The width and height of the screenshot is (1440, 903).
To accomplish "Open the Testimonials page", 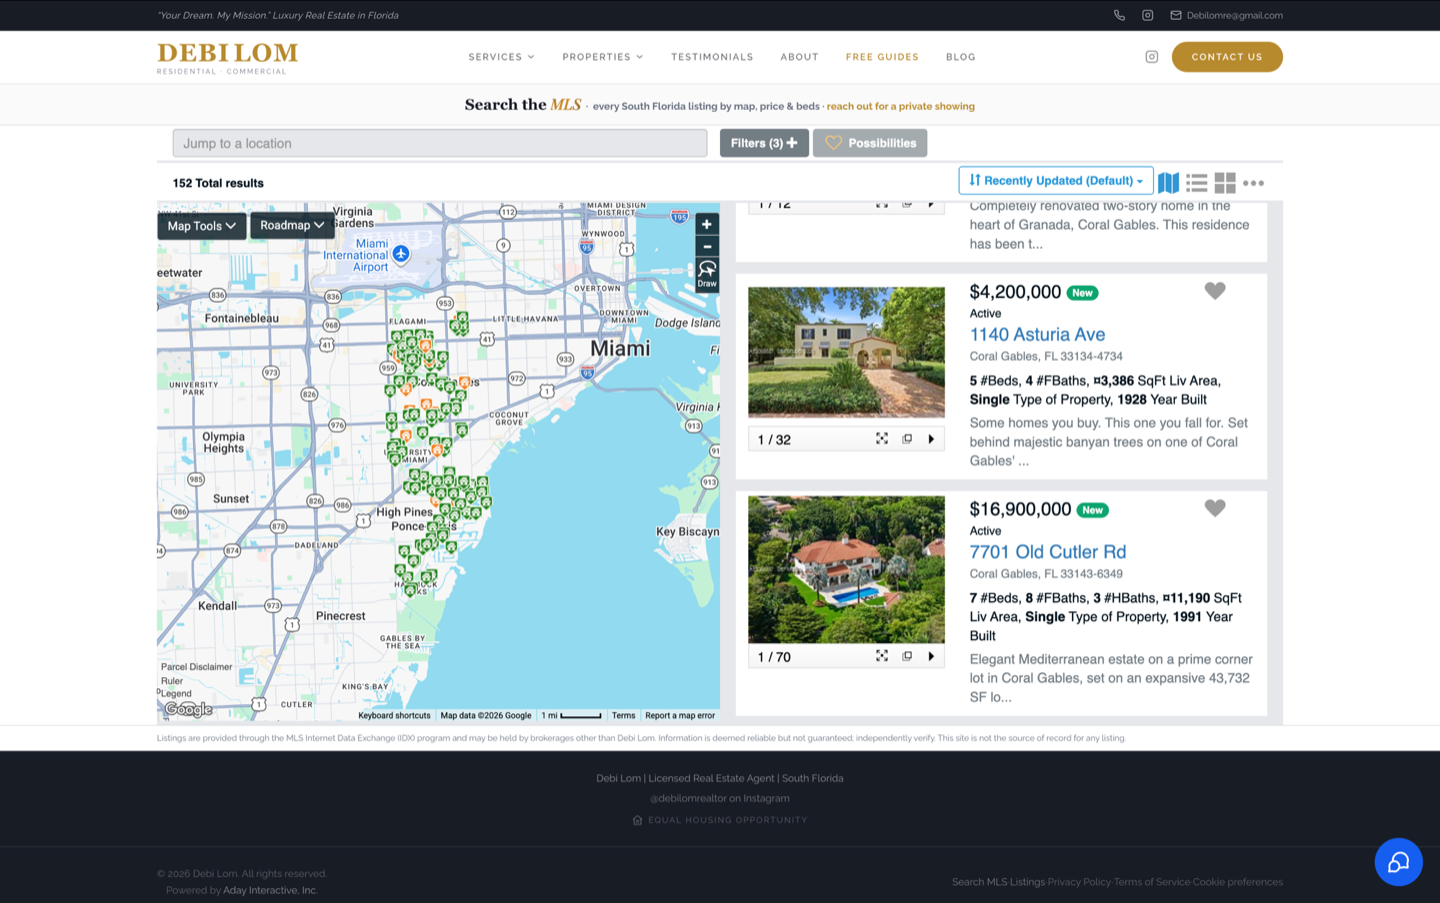I will 712,57.
